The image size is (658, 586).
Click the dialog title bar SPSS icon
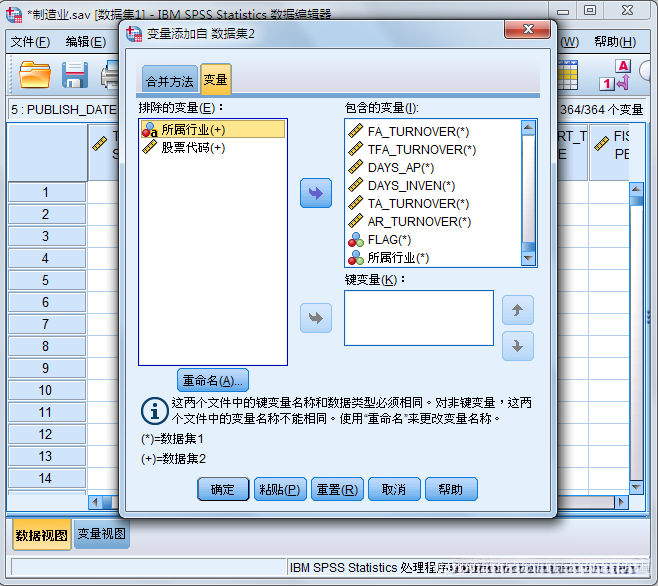[x=134, y=34]
